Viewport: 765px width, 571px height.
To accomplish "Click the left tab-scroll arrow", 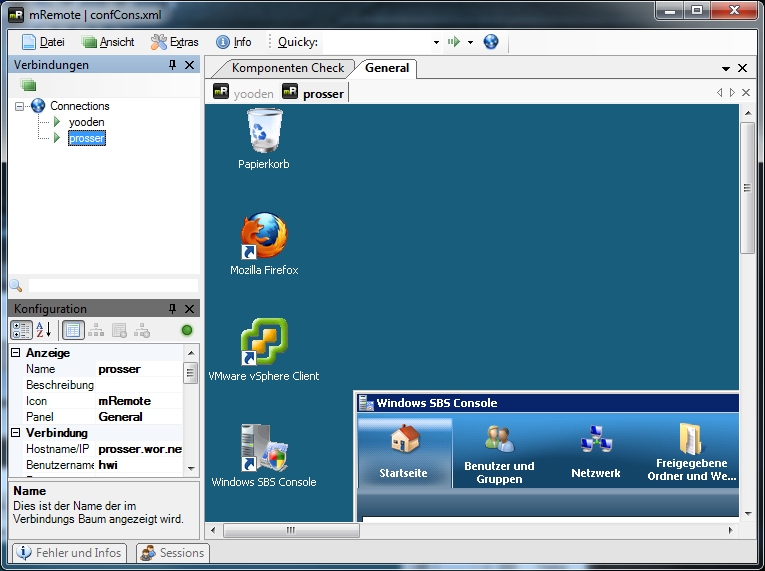I will 719,92.
